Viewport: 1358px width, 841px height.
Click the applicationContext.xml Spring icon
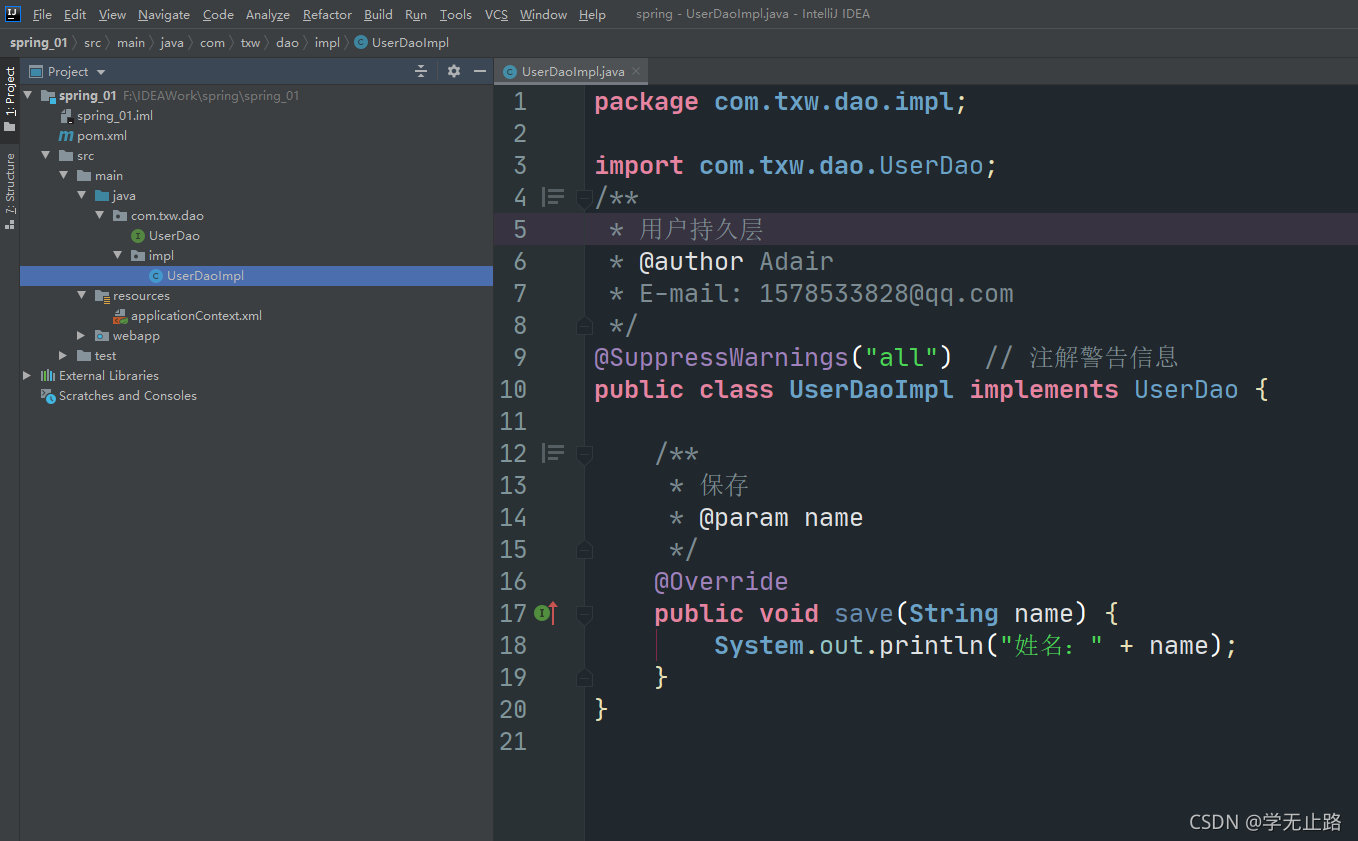click(120, 316)
